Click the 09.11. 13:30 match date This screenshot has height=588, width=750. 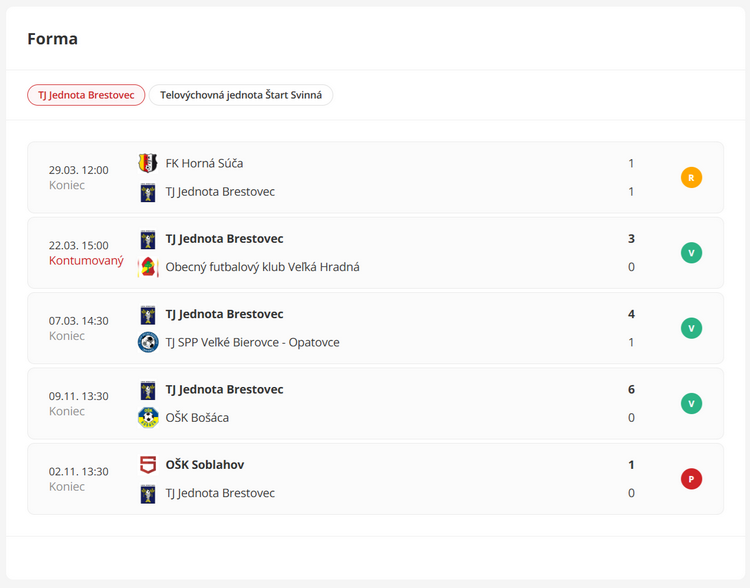(78, 396)
